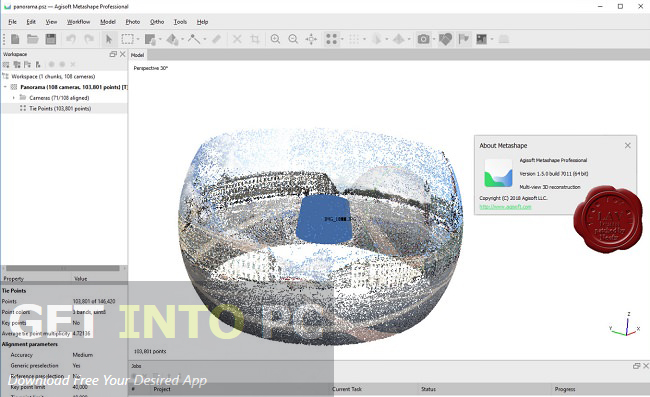The image size is (650, 397).
Task: Open the View menu
Action: click(51, 22)
